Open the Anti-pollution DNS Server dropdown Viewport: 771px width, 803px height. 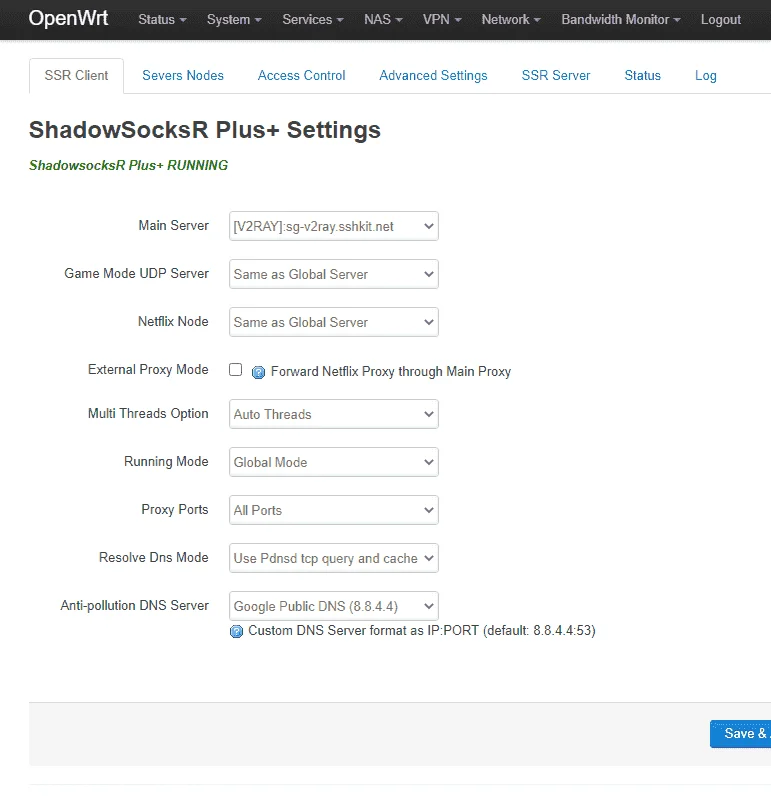point(334,606)
